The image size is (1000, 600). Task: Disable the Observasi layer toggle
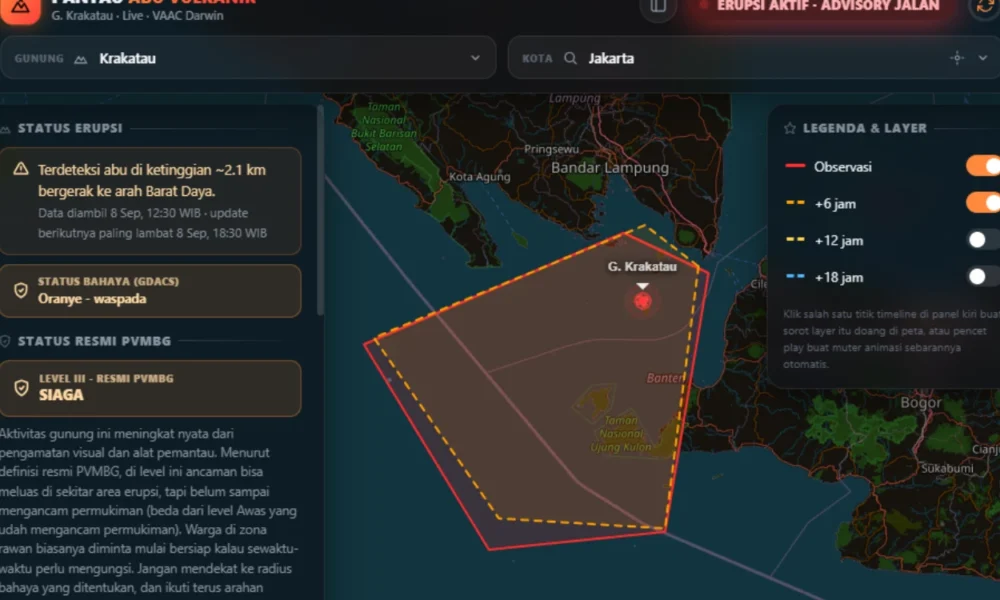coord(983,166)
